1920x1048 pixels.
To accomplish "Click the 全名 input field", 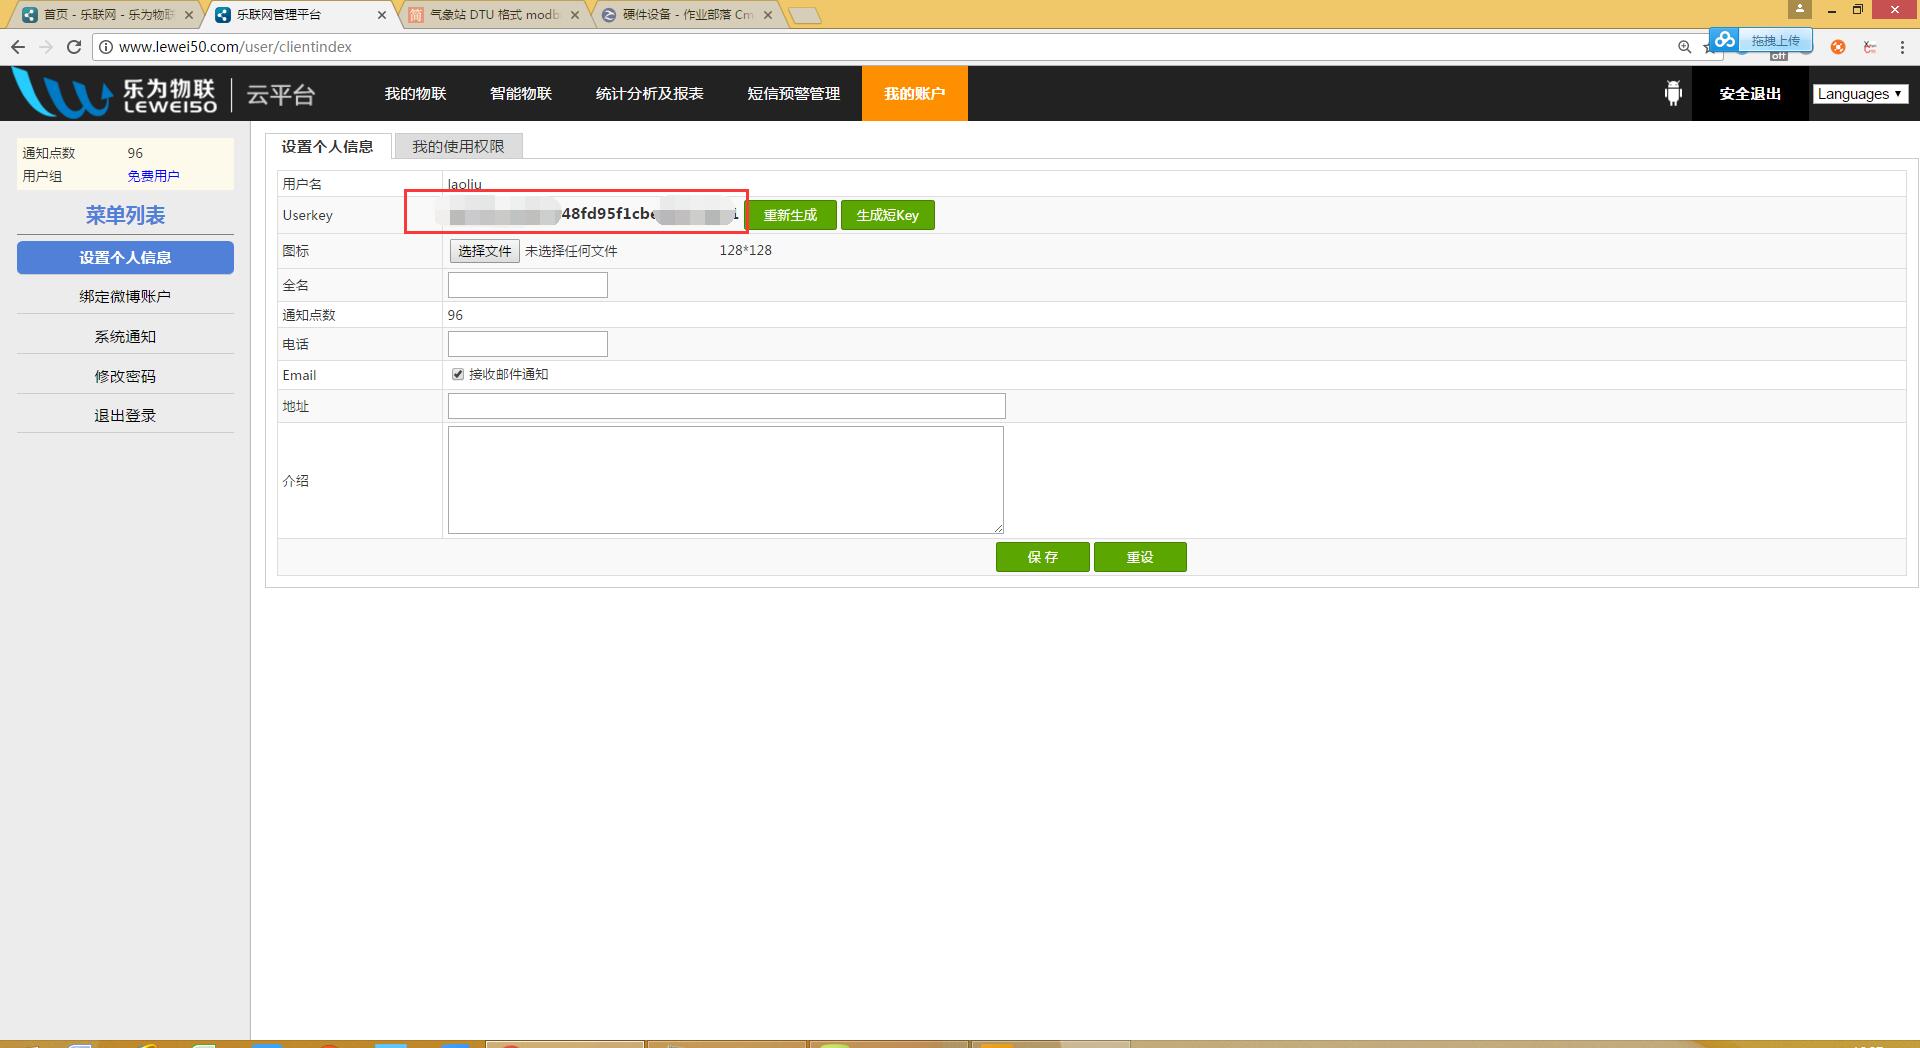I will point(527,285).
